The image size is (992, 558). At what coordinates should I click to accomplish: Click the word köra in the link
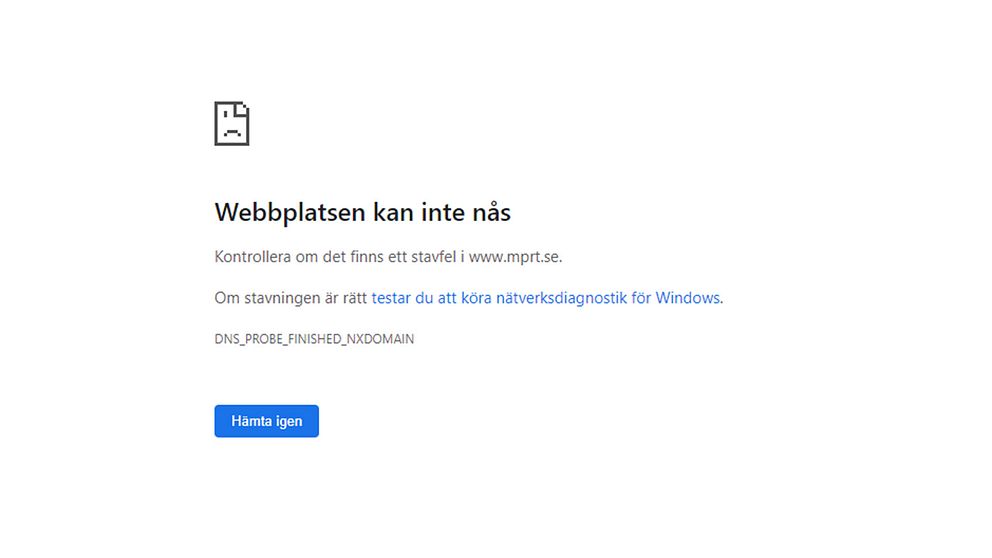489,298
